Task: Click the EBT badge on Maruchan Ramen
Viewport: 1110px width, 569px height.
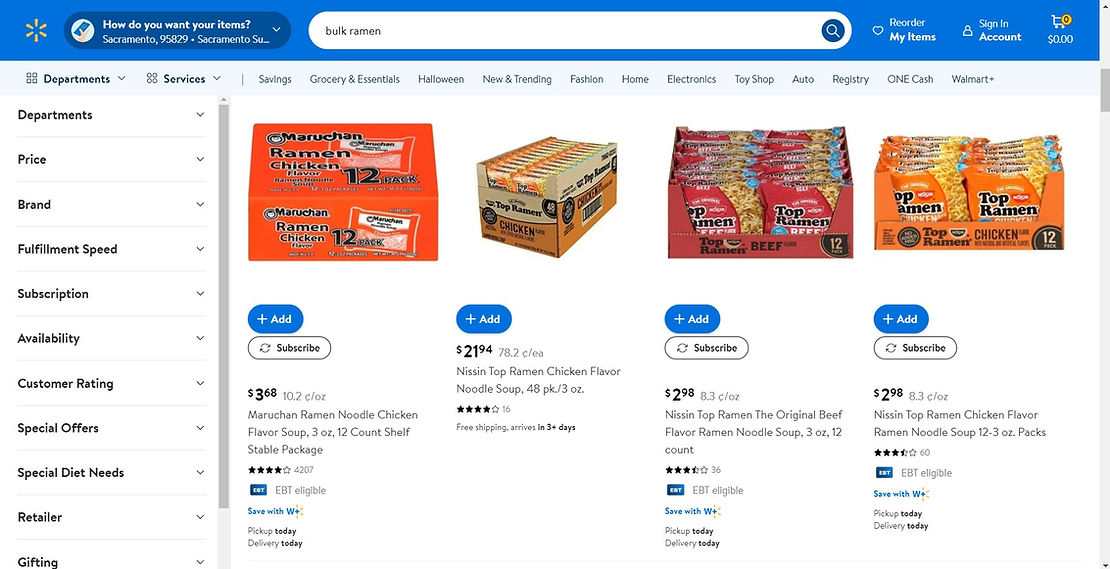Action: click(x=257, y=490)
